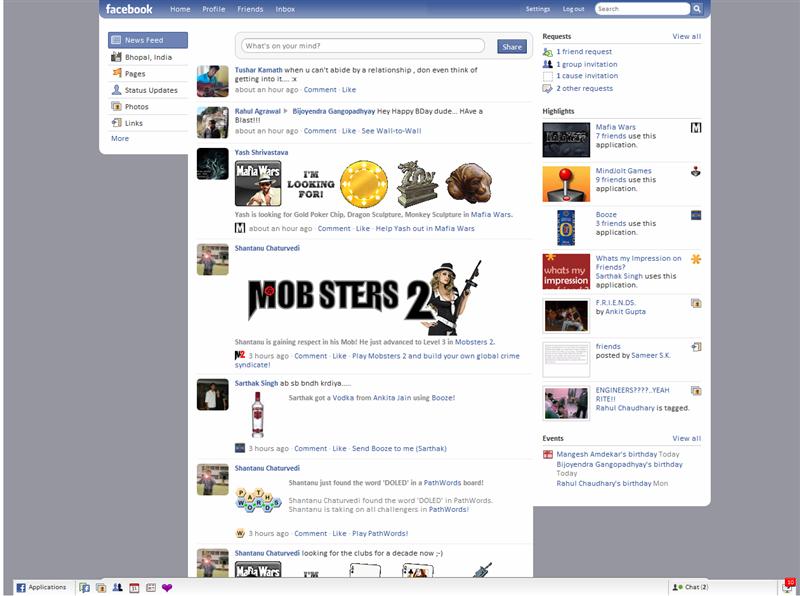Open the Friends tab
800x596 pixels.
pyautogui.click(x=250, y=9)
